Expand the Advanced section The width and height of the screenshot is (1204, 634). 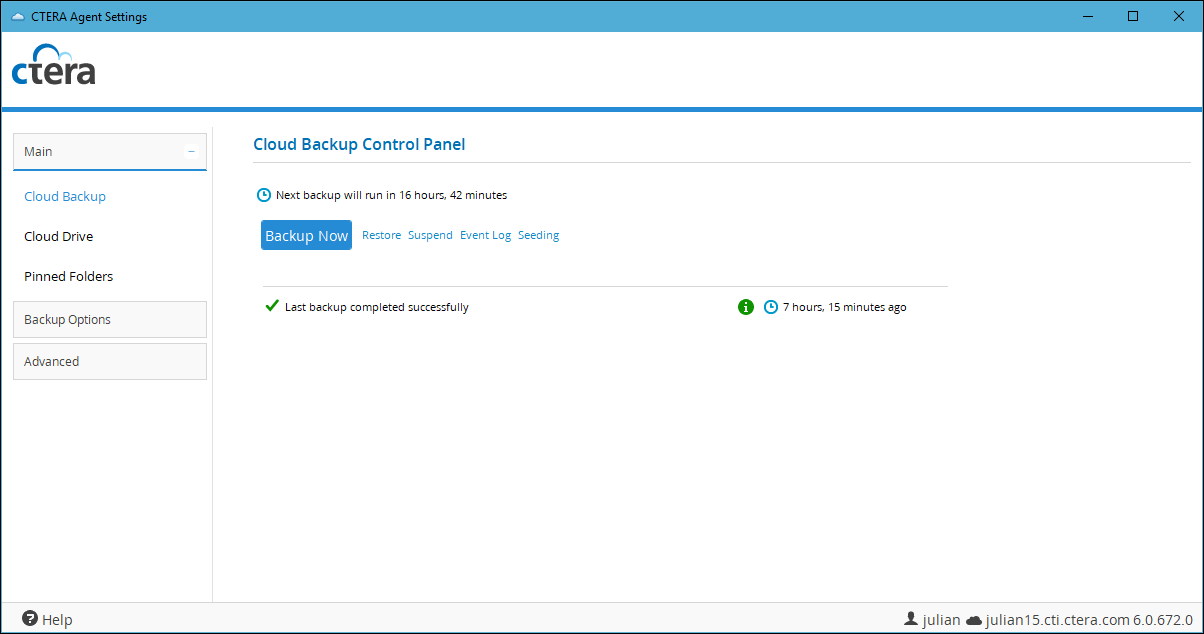[x=110, y=362]
